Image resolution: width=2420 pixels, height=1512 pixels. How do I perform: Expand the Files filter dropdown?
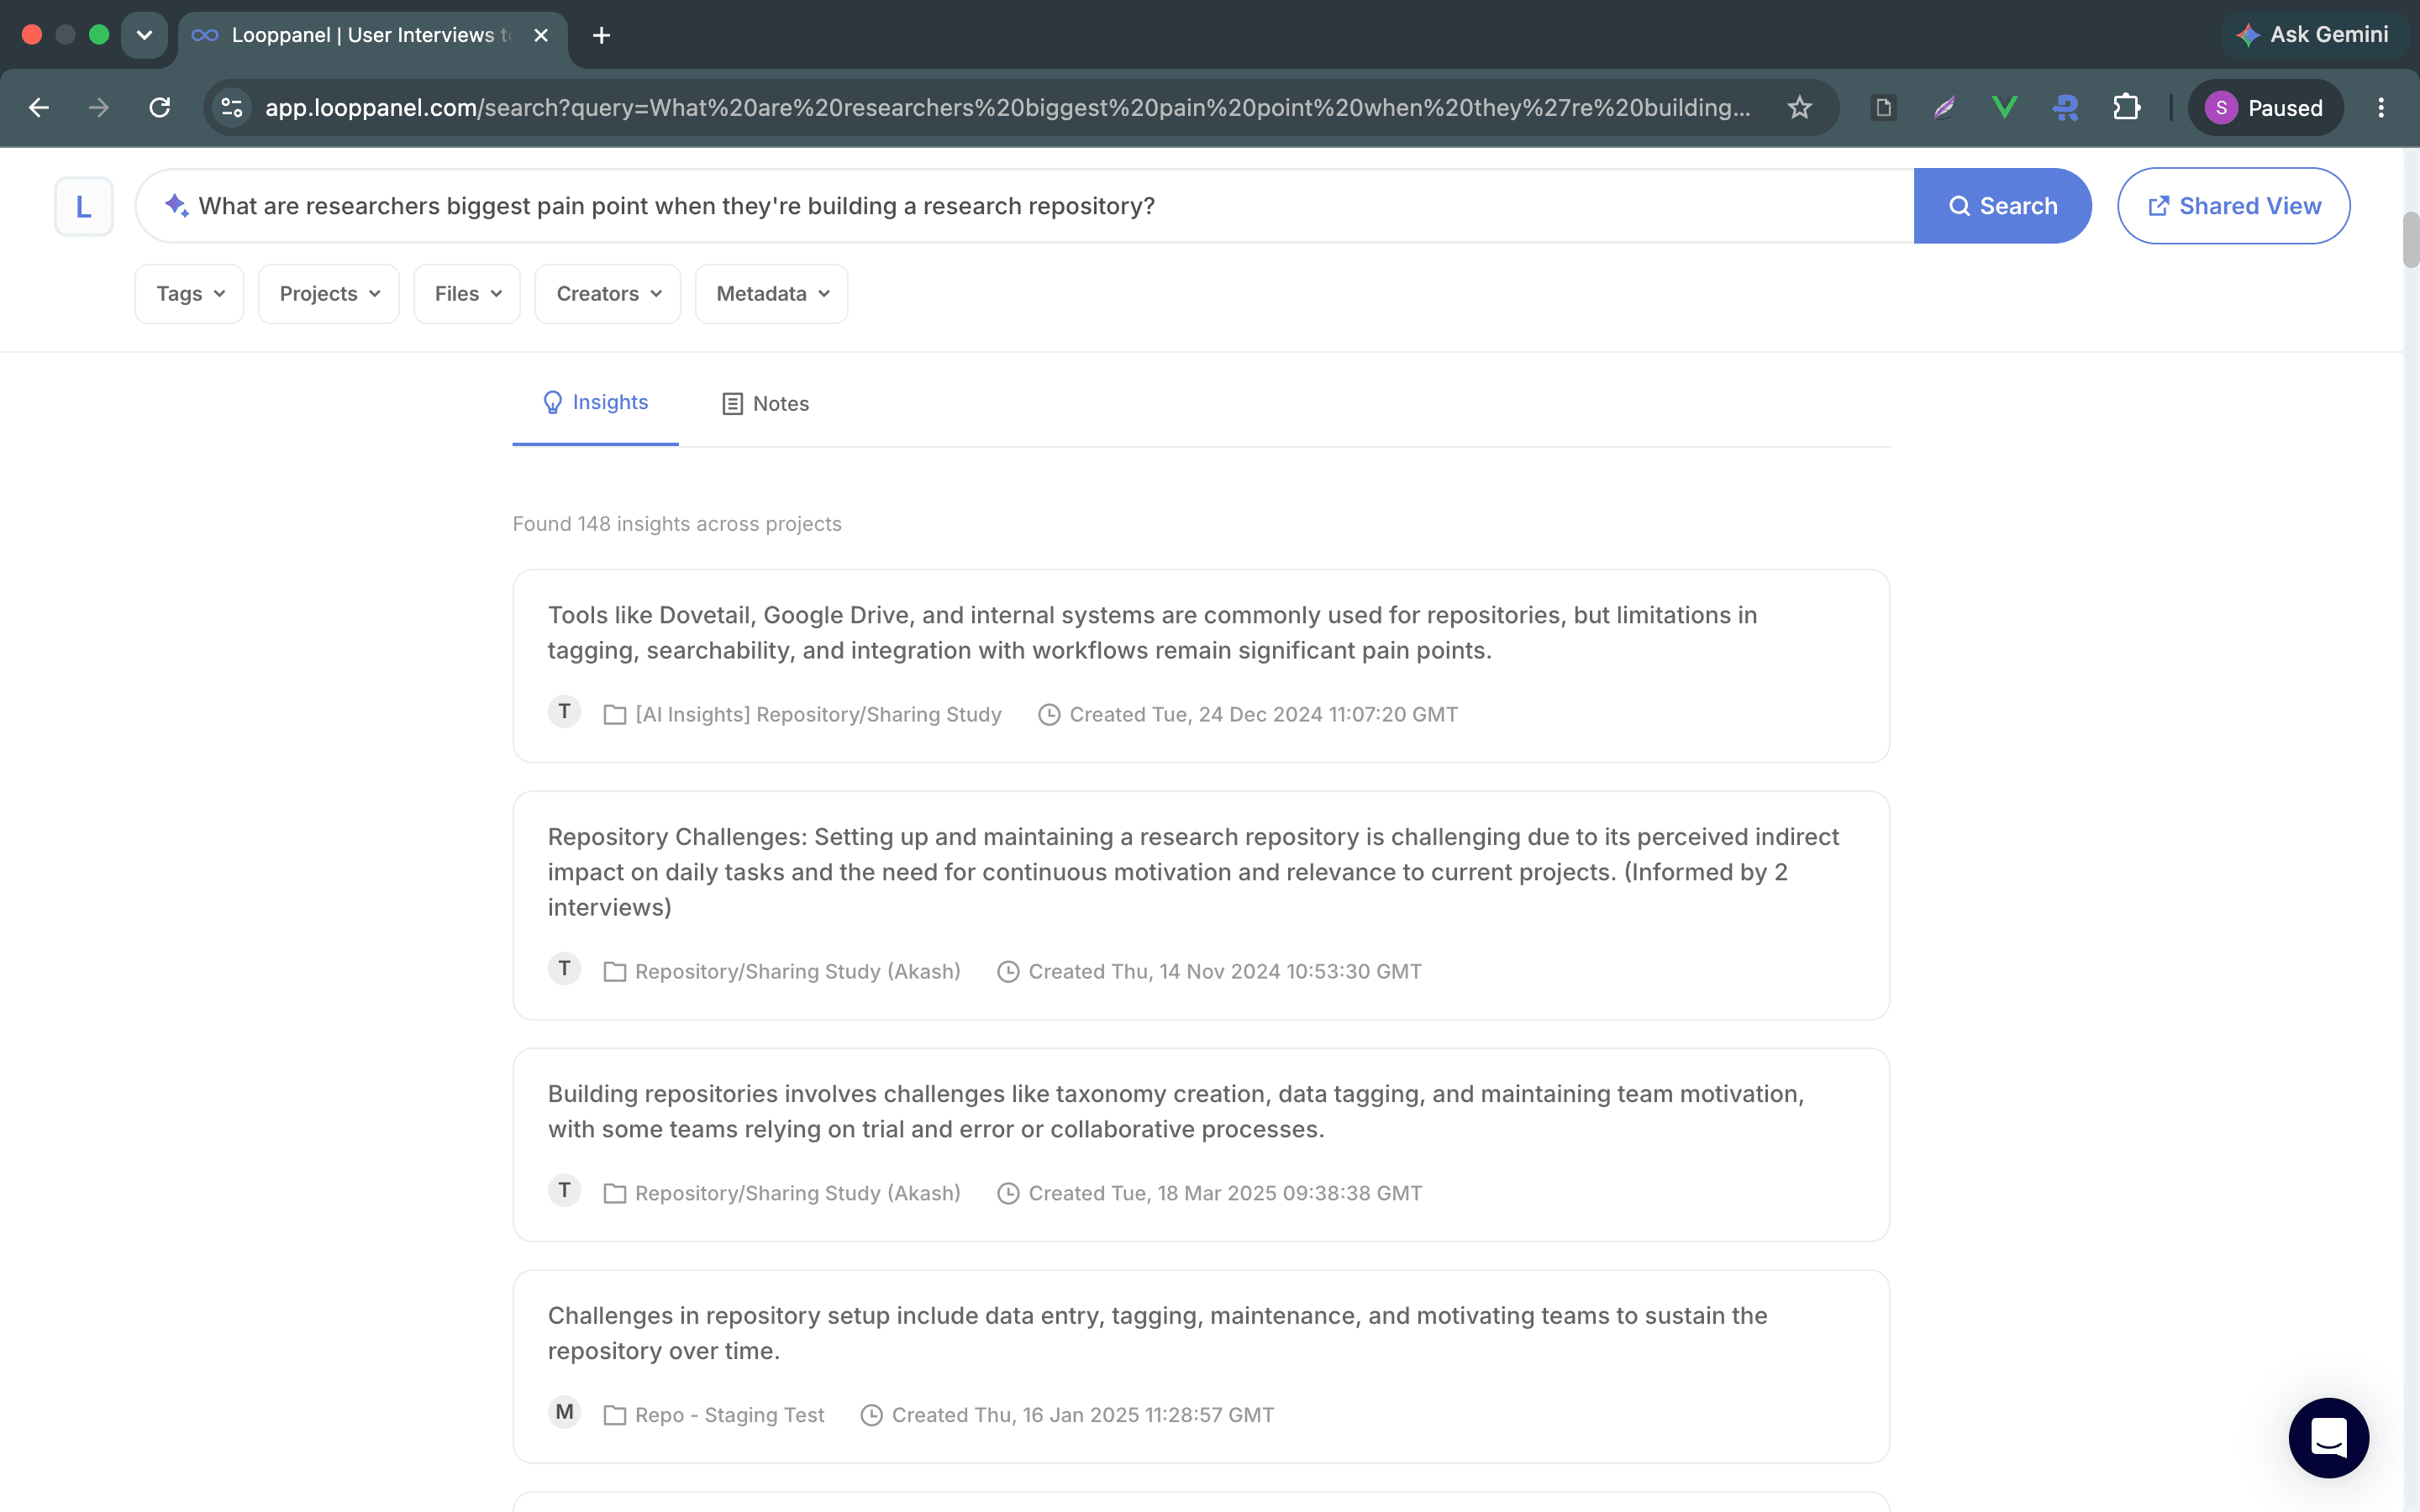point(467,294)
